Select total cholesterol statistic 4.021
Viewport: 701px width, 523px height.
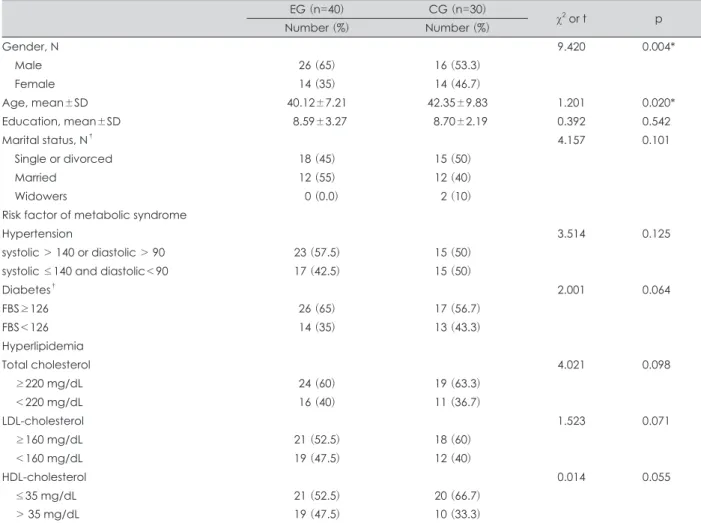coord(571,365)
